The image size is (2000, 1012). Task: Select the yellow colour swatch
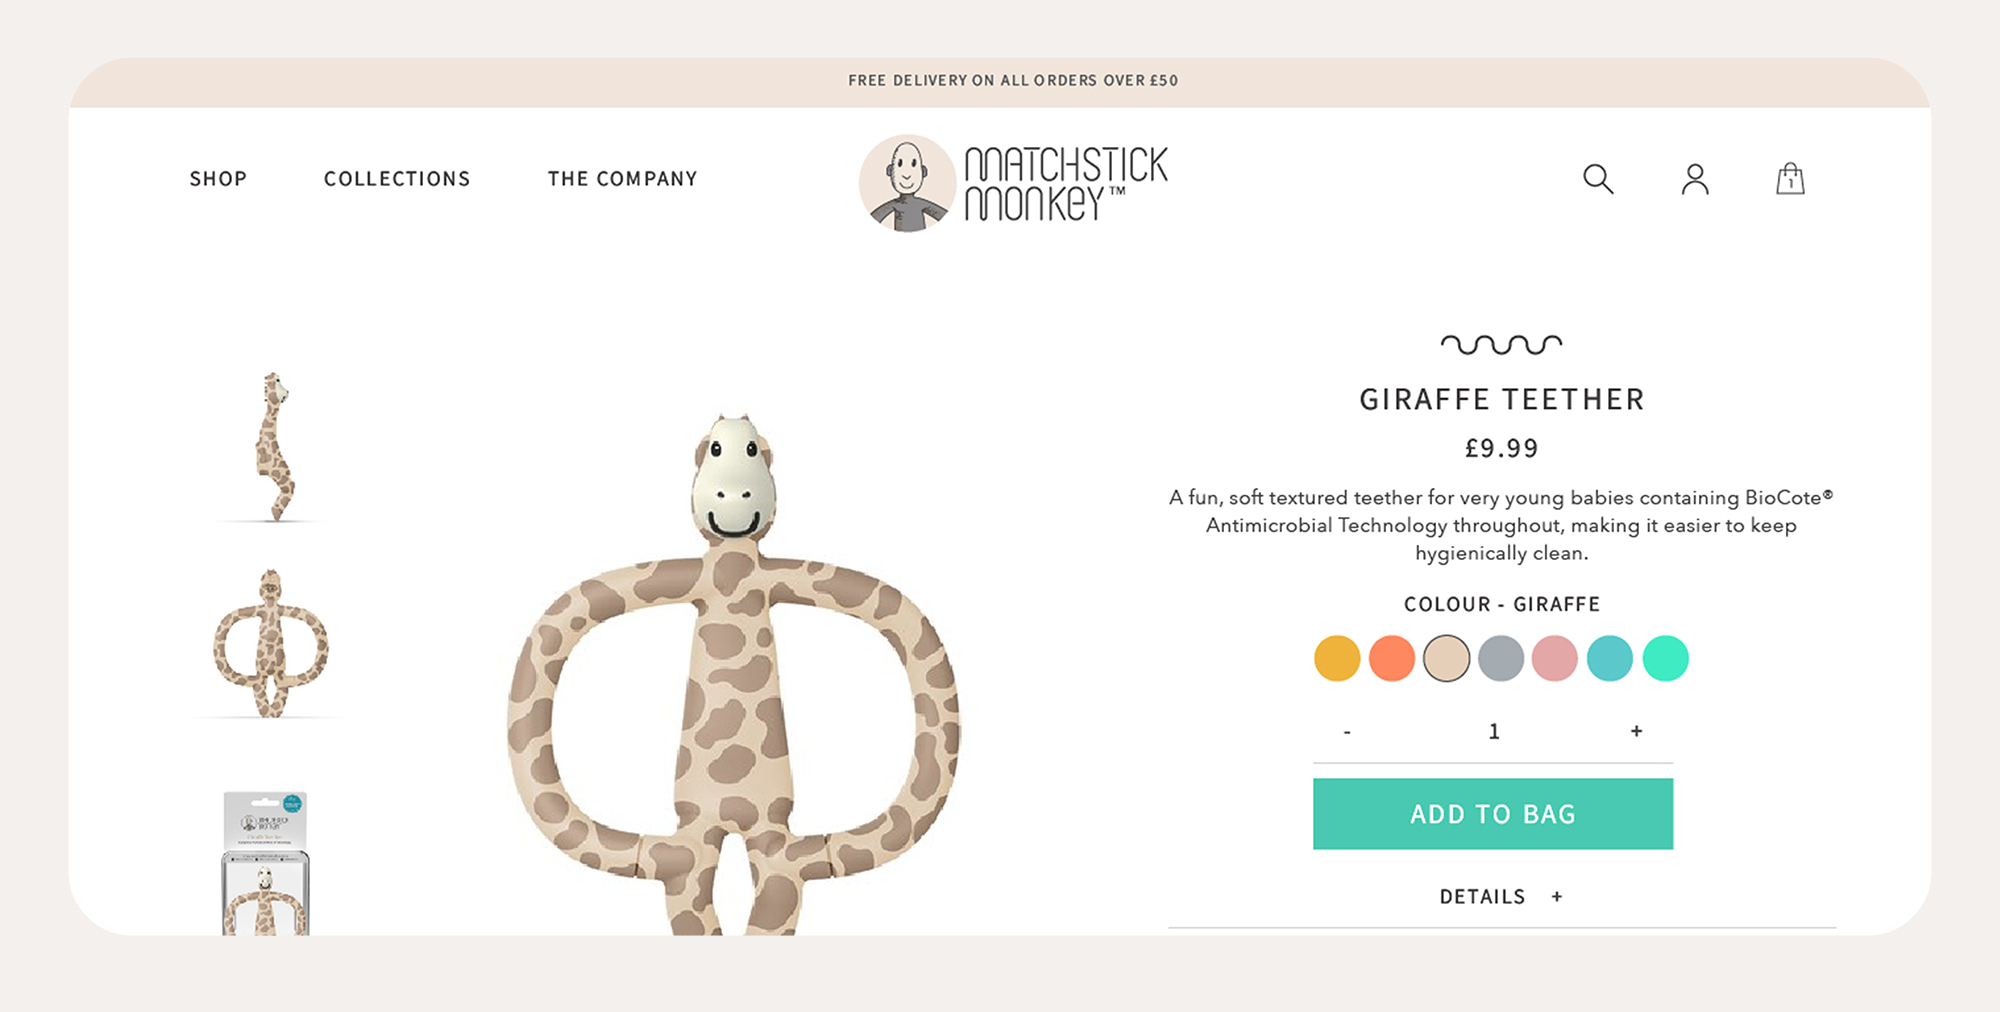pos(1337,658)
